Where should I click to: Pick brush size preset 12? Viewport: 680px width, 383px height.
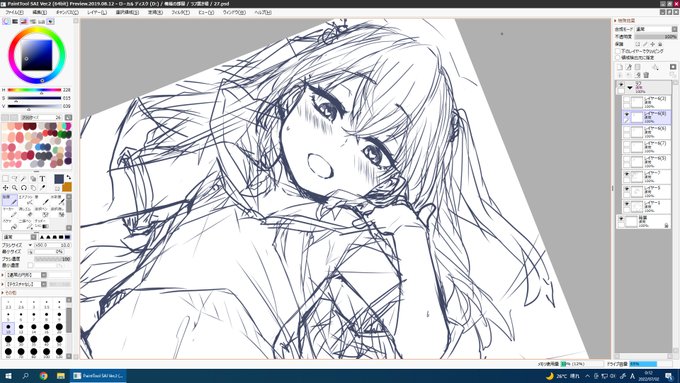[x=21, y=327]
